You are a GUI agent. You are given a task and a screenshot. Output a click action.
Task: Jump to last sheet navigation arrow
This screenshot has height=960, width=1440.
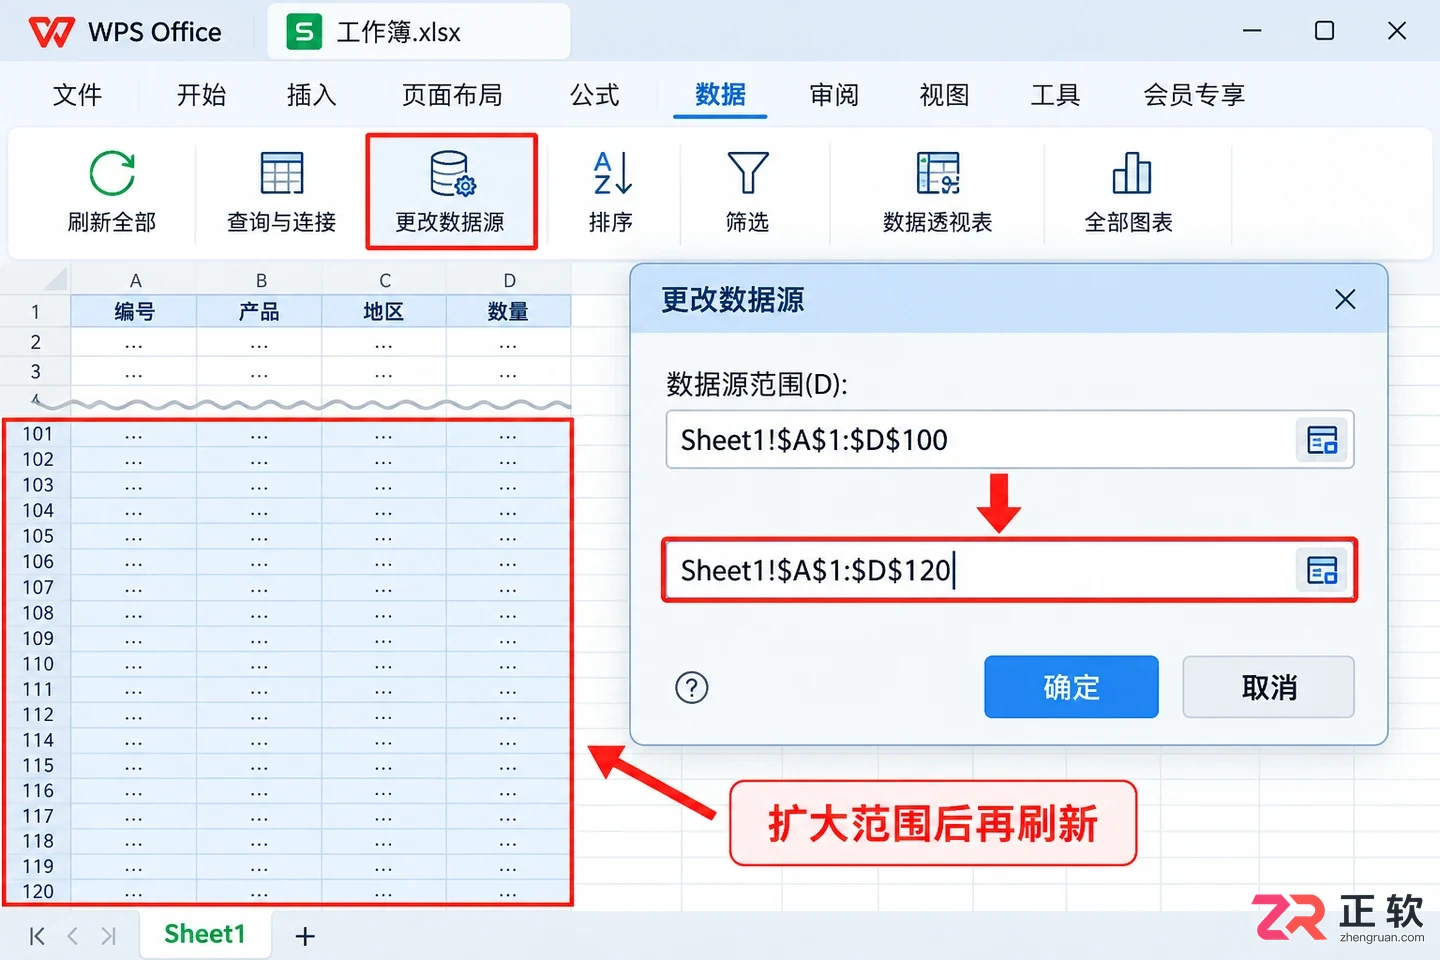coord(108,936)
